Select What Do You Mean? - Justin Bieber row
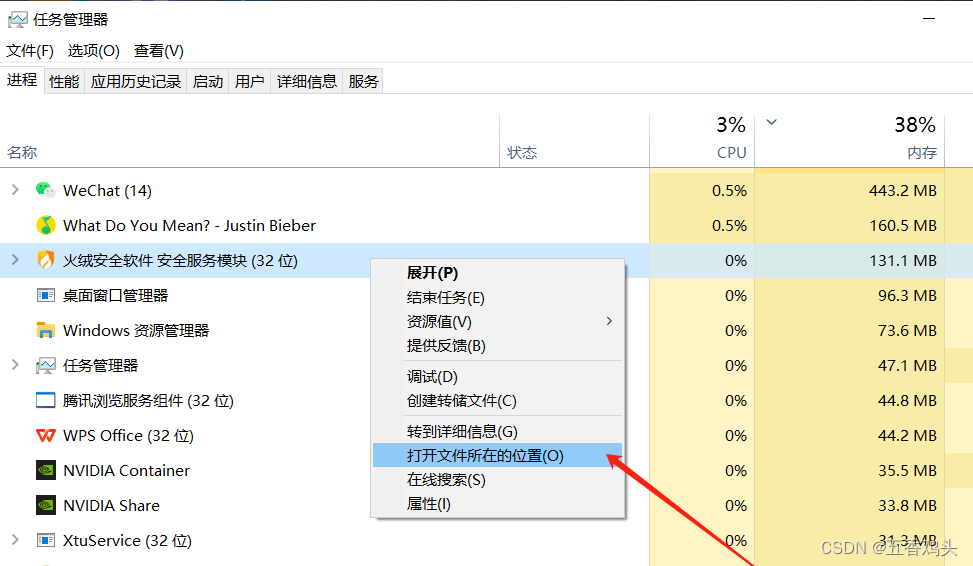Viewport: 973px width, 566px height. [486, 225]
